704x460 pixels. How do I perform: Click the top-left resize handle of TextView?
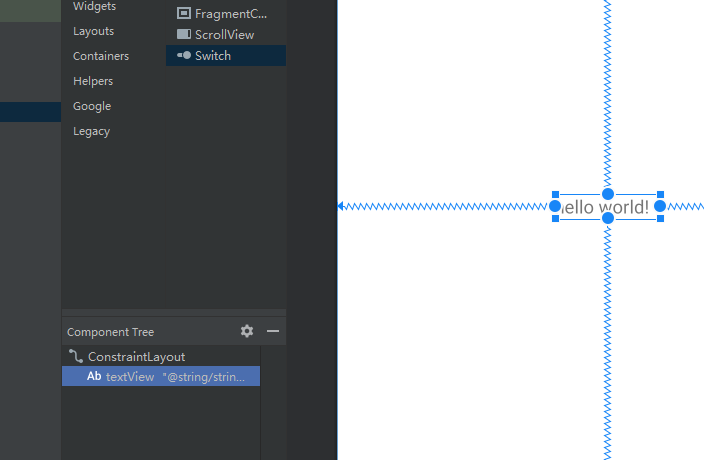(x=555, y=194)
